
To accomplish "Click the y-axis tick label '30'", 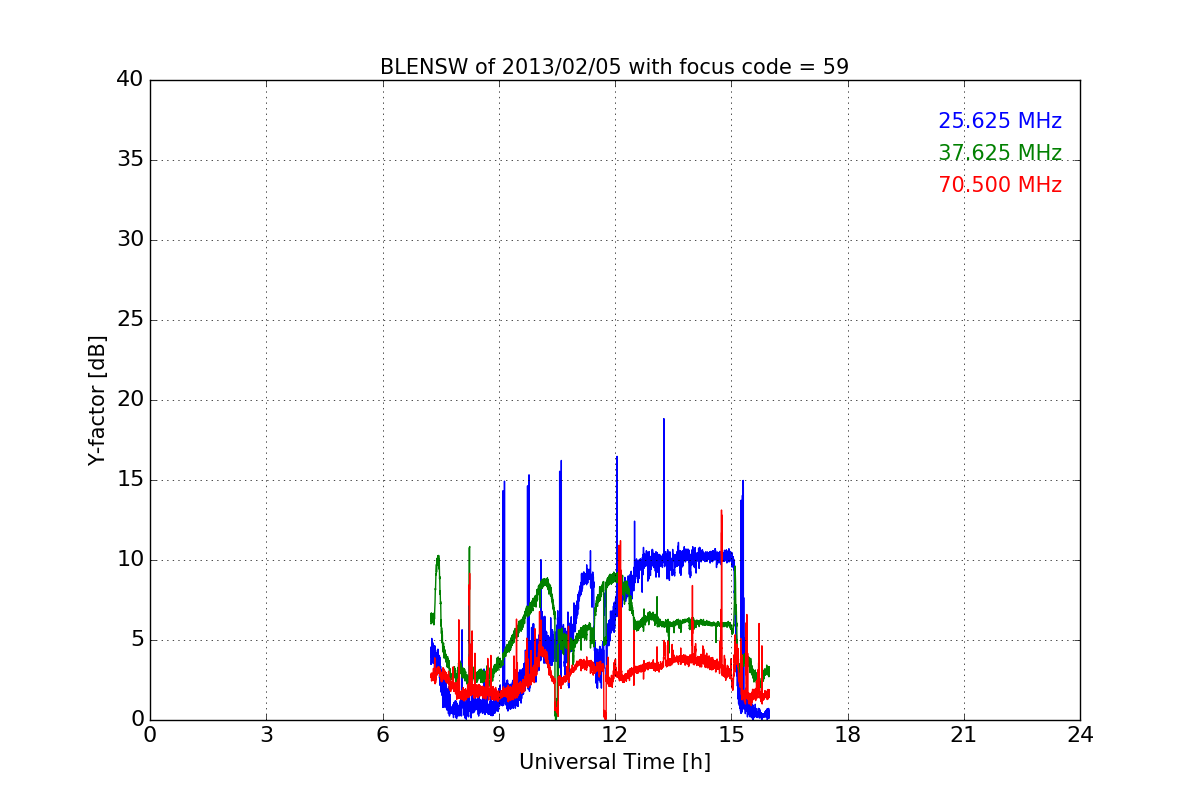I will click(x=130, y=240).
